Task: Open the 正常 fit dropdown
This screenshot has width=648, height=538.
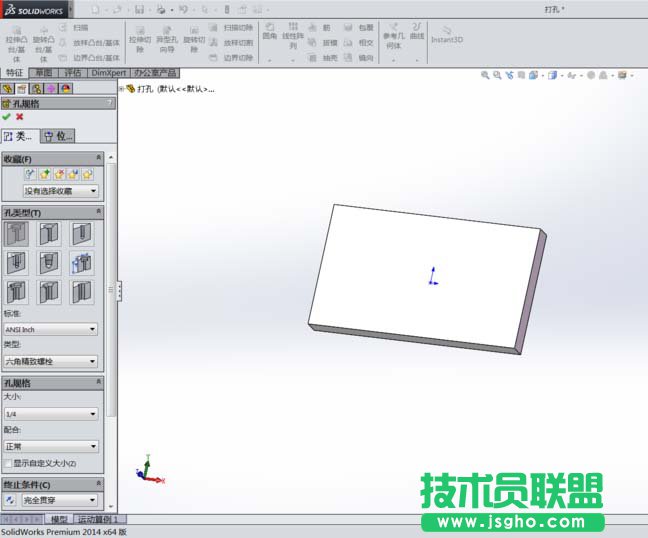Action: point(50,446)
